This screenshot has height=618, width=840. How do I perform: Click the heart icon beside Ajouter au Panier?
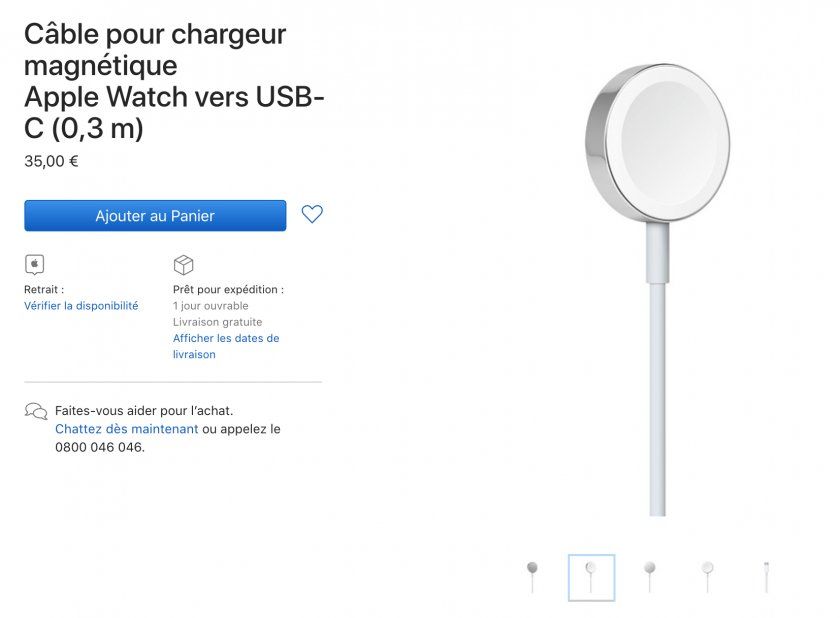point(311,214)
